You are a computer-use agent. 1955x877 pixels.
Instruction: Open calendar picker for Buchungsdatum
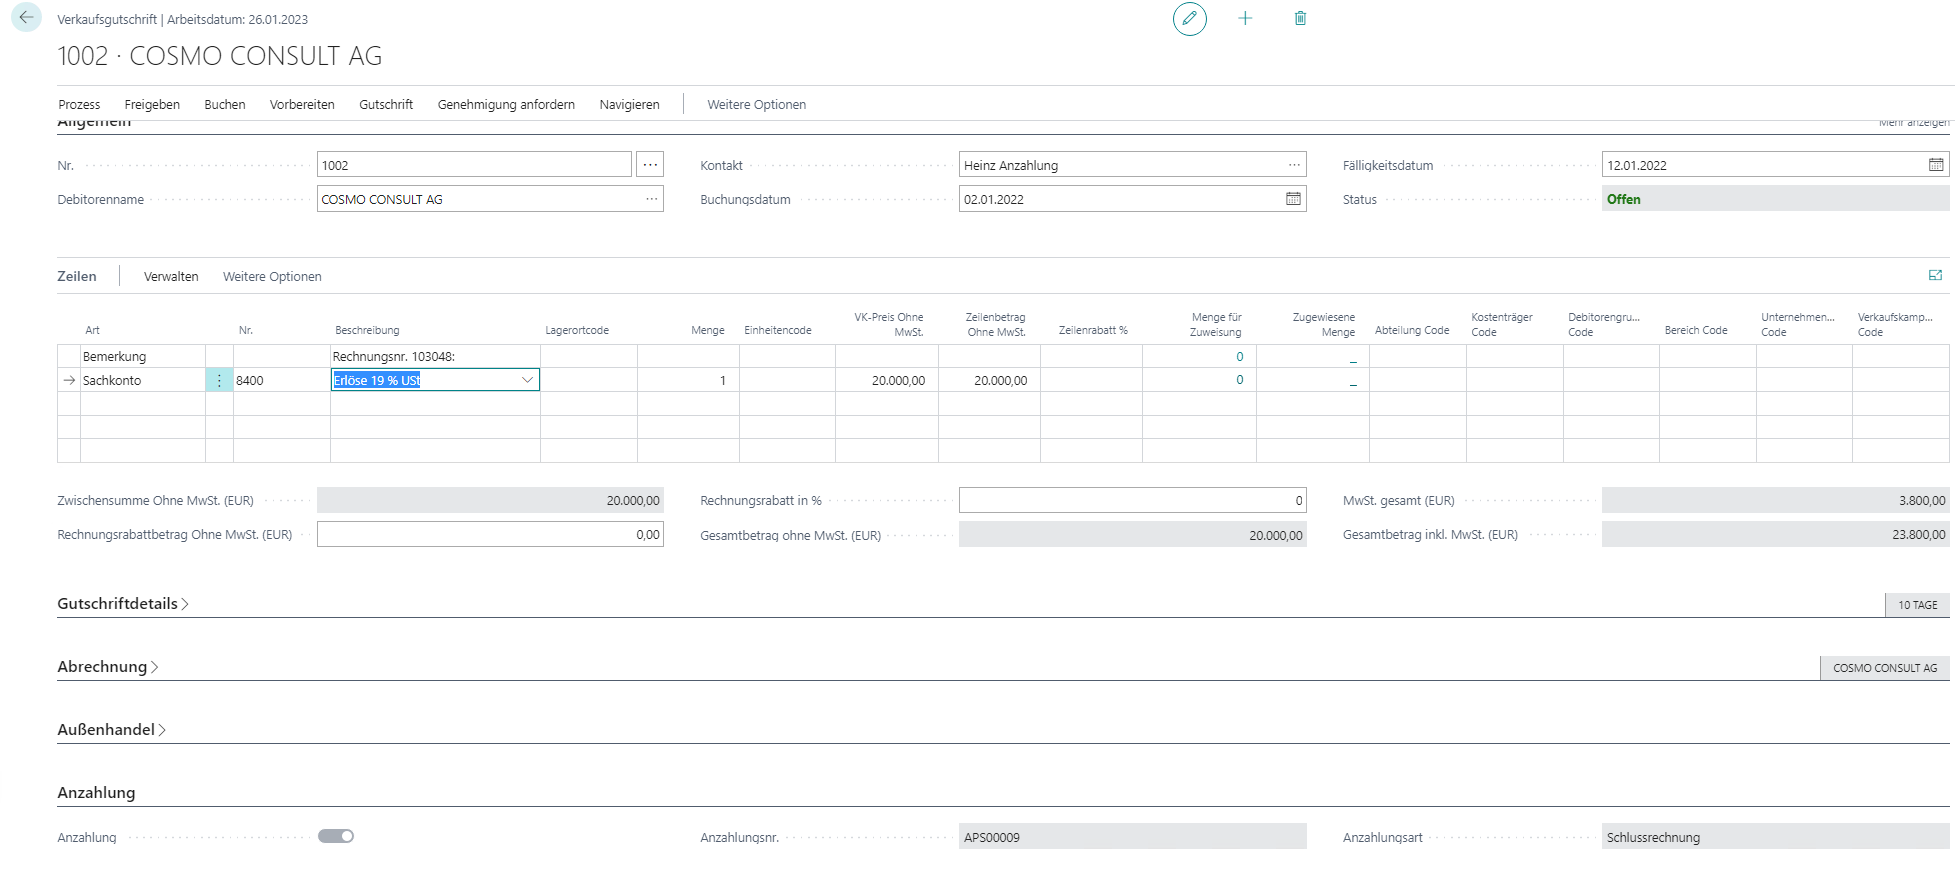coord(1293,199)
